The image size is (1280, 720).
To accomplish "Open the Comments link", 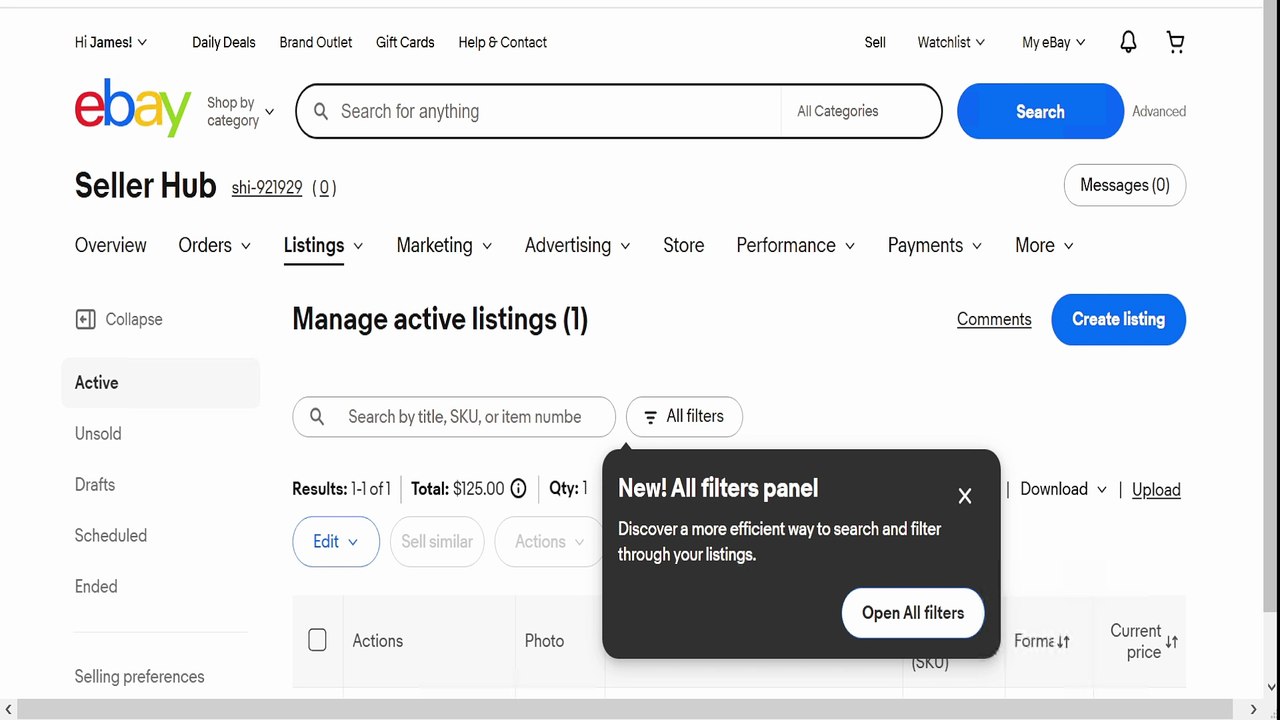I will 994,319.
